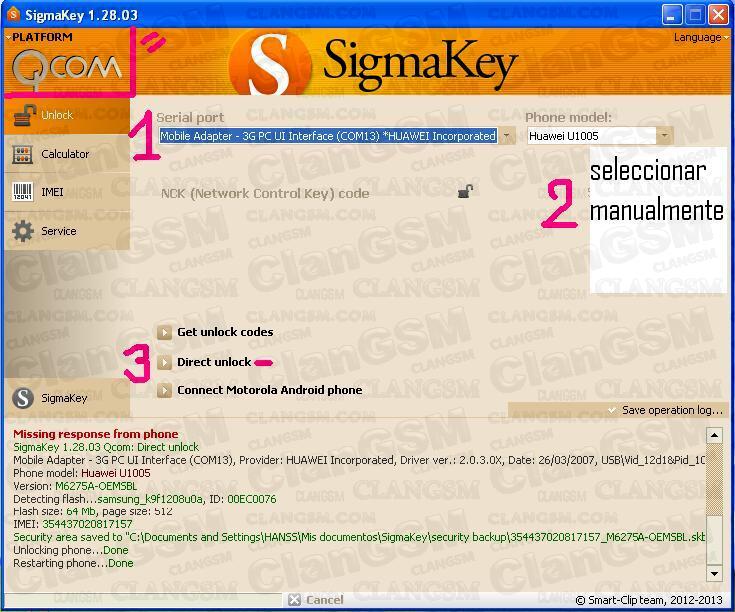The height and width of the screenshot is (612, 735).
Task: Open the IMEI sidebar tab
Action: click(67, 192)
